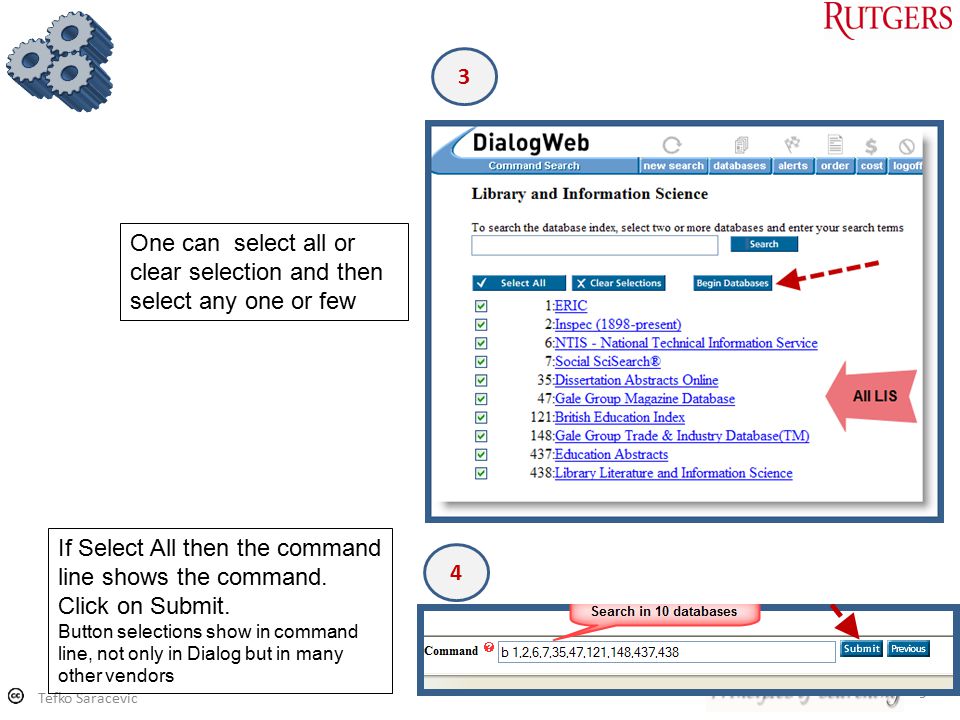Click the Previous button
Image resolution: width=960 pixels, height=720 pixels.
point(908,648)
